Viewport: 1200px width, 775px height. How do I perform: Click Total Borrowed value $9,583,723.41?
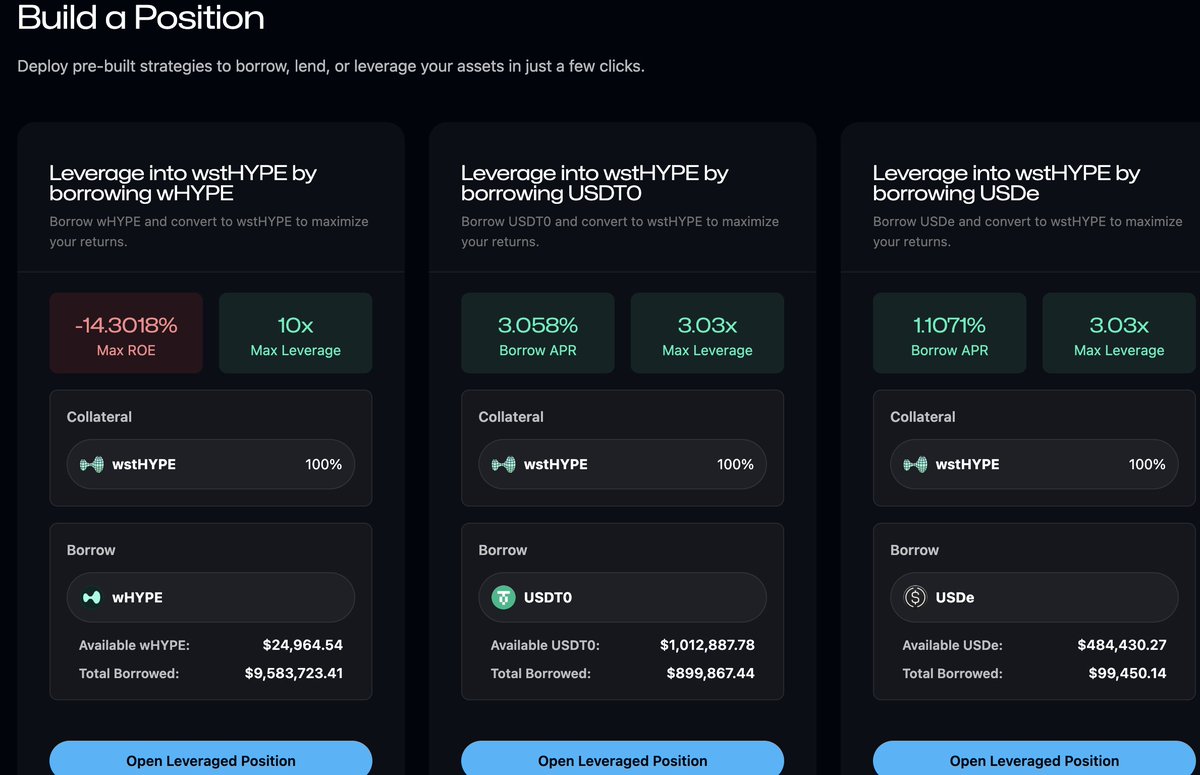coord(294,673)
